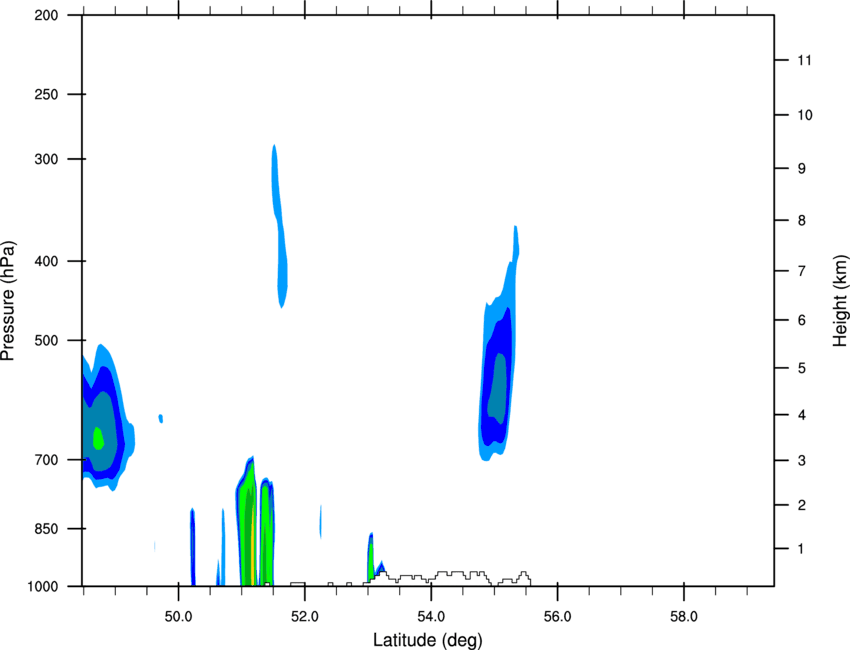Click the 10 km height label
This screenshot has width=850, height=650.
point(805,115)
